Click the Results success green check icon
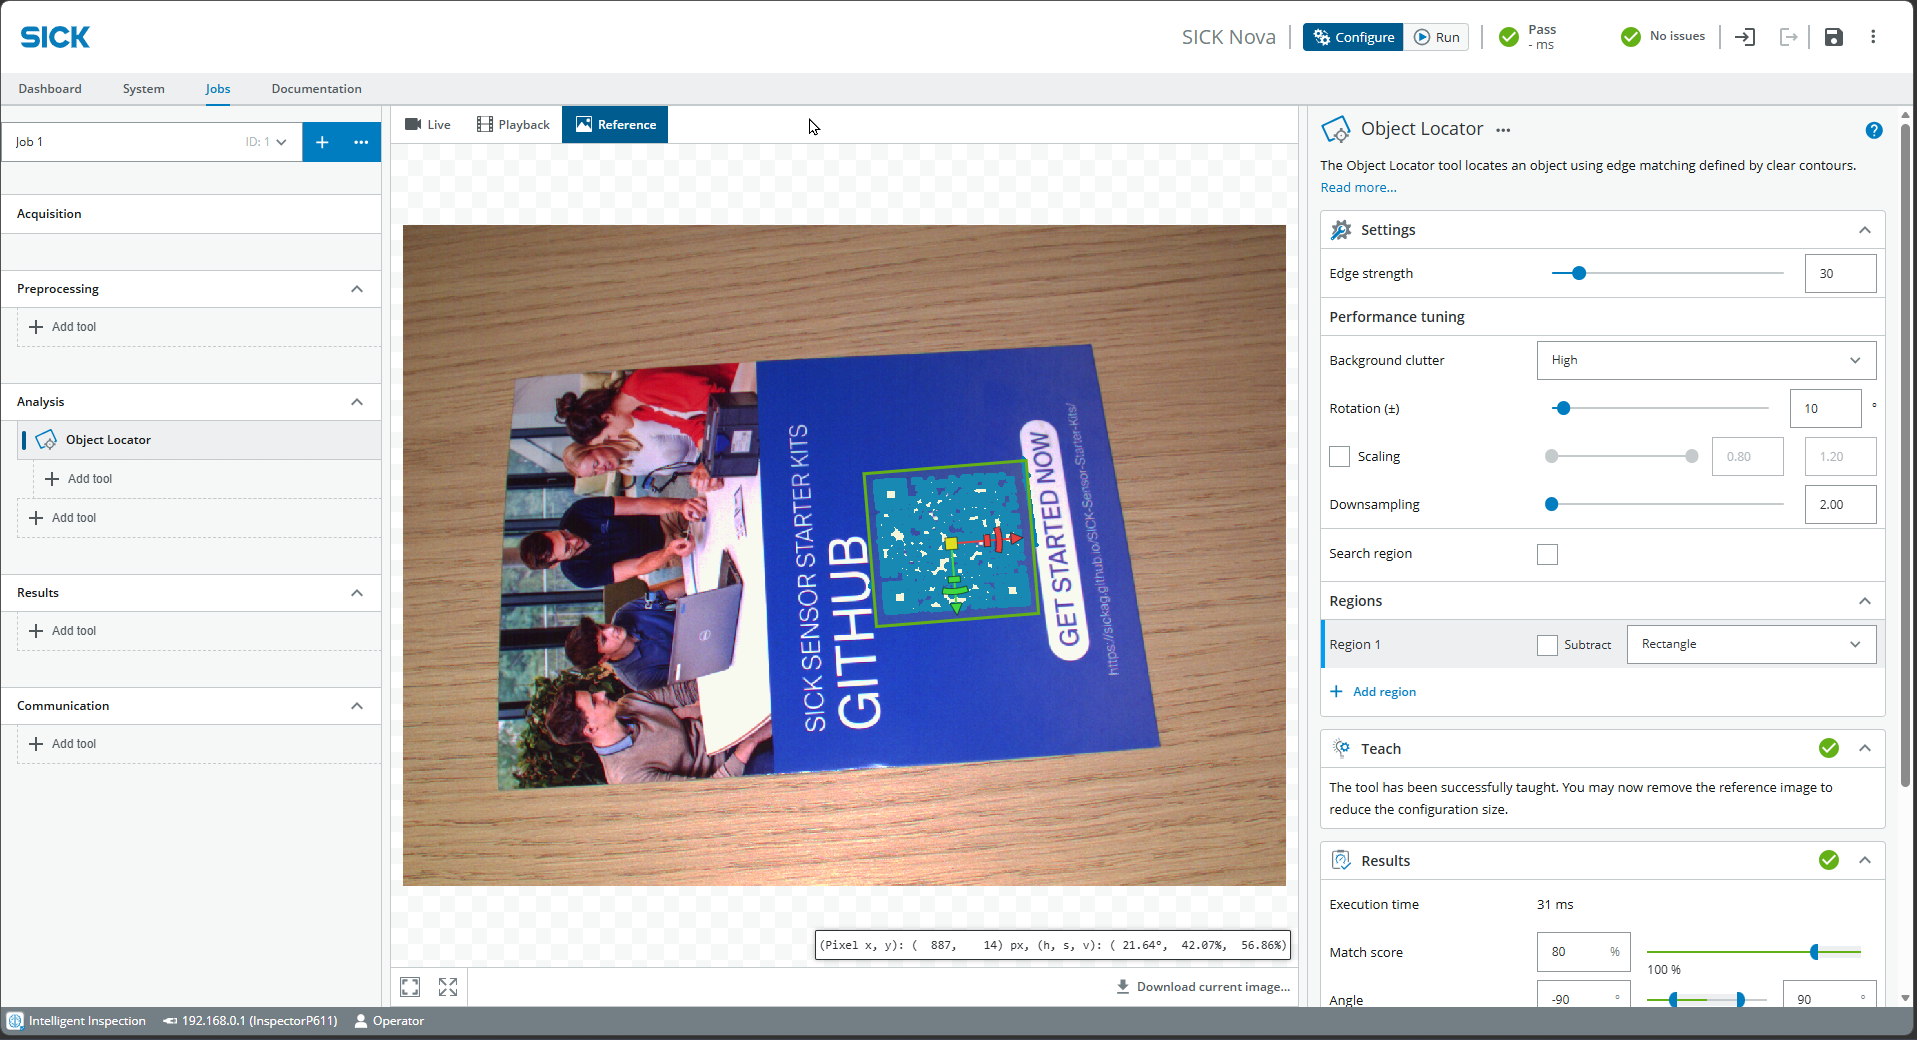 point(1829,860)
